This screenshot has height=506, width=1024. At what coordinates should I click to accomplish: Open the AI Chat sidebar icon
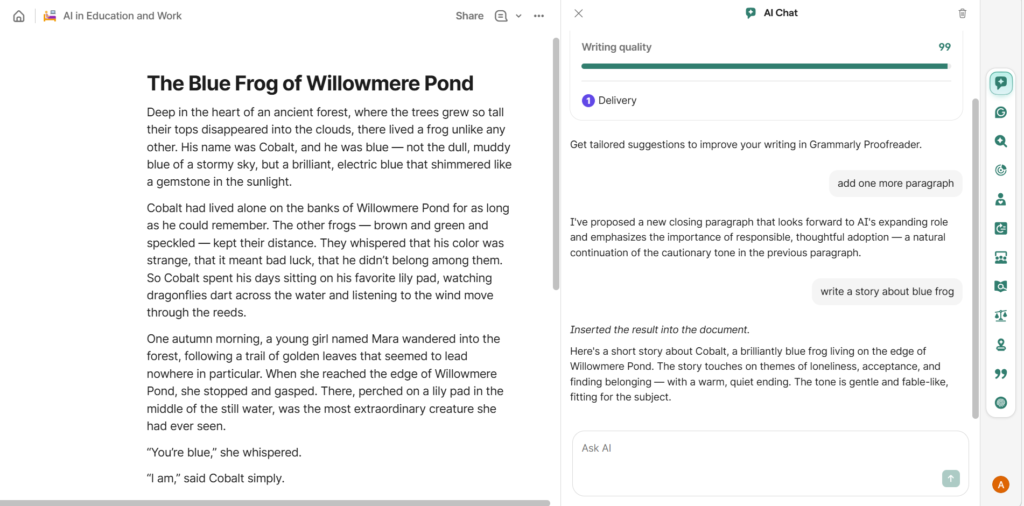[1001, 83]
